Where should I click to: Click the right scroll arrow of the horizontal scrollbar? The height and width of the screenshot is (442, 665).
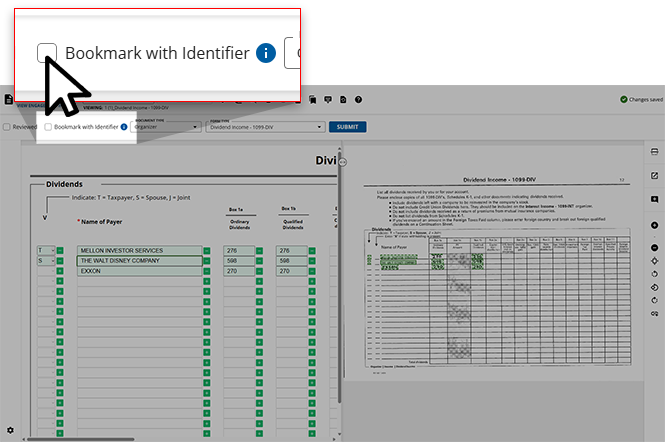pyautogui.click(x=334, y=439)
